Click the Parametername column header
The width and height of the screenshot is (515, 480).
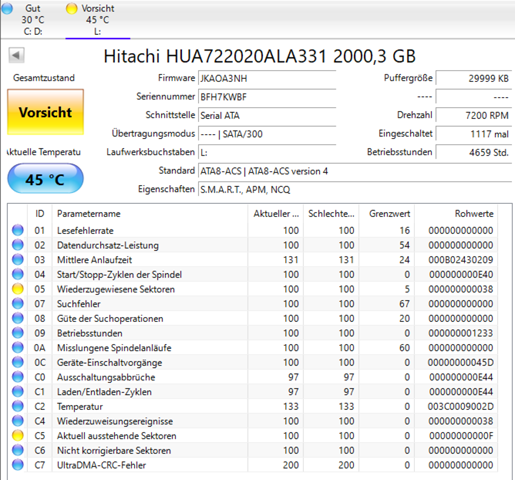click(150, 213)
